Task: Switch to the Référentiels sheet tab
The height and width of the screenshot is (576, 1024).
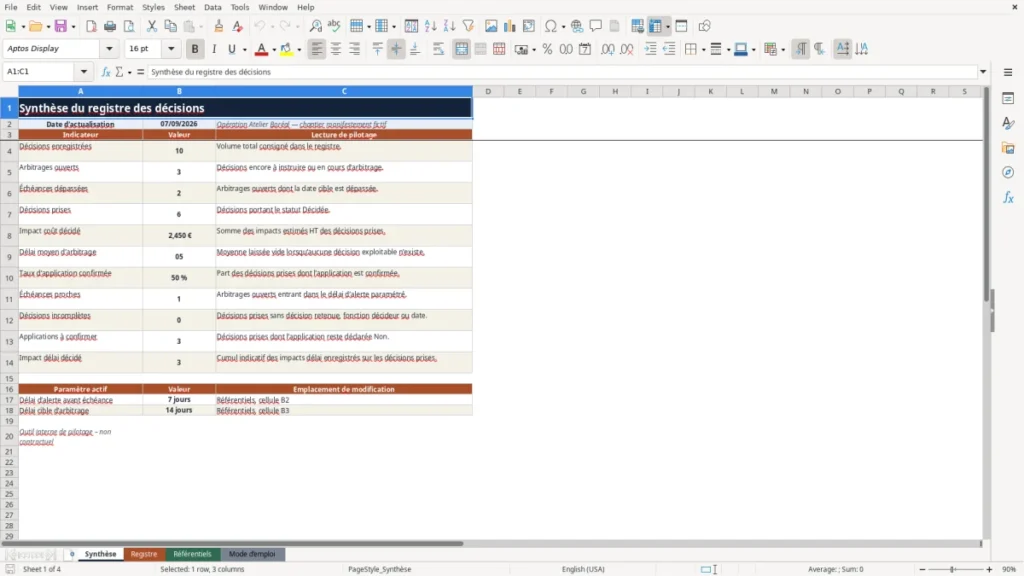Action: point(192,554)
